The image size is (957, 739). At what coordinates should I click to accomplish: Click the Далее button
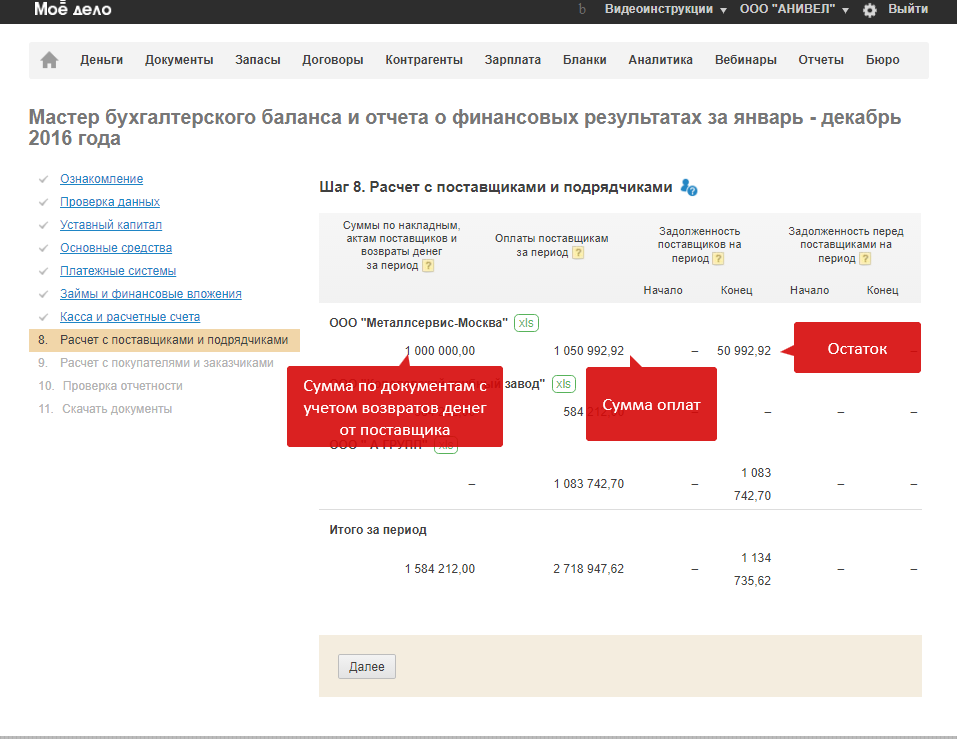(367, 666)
